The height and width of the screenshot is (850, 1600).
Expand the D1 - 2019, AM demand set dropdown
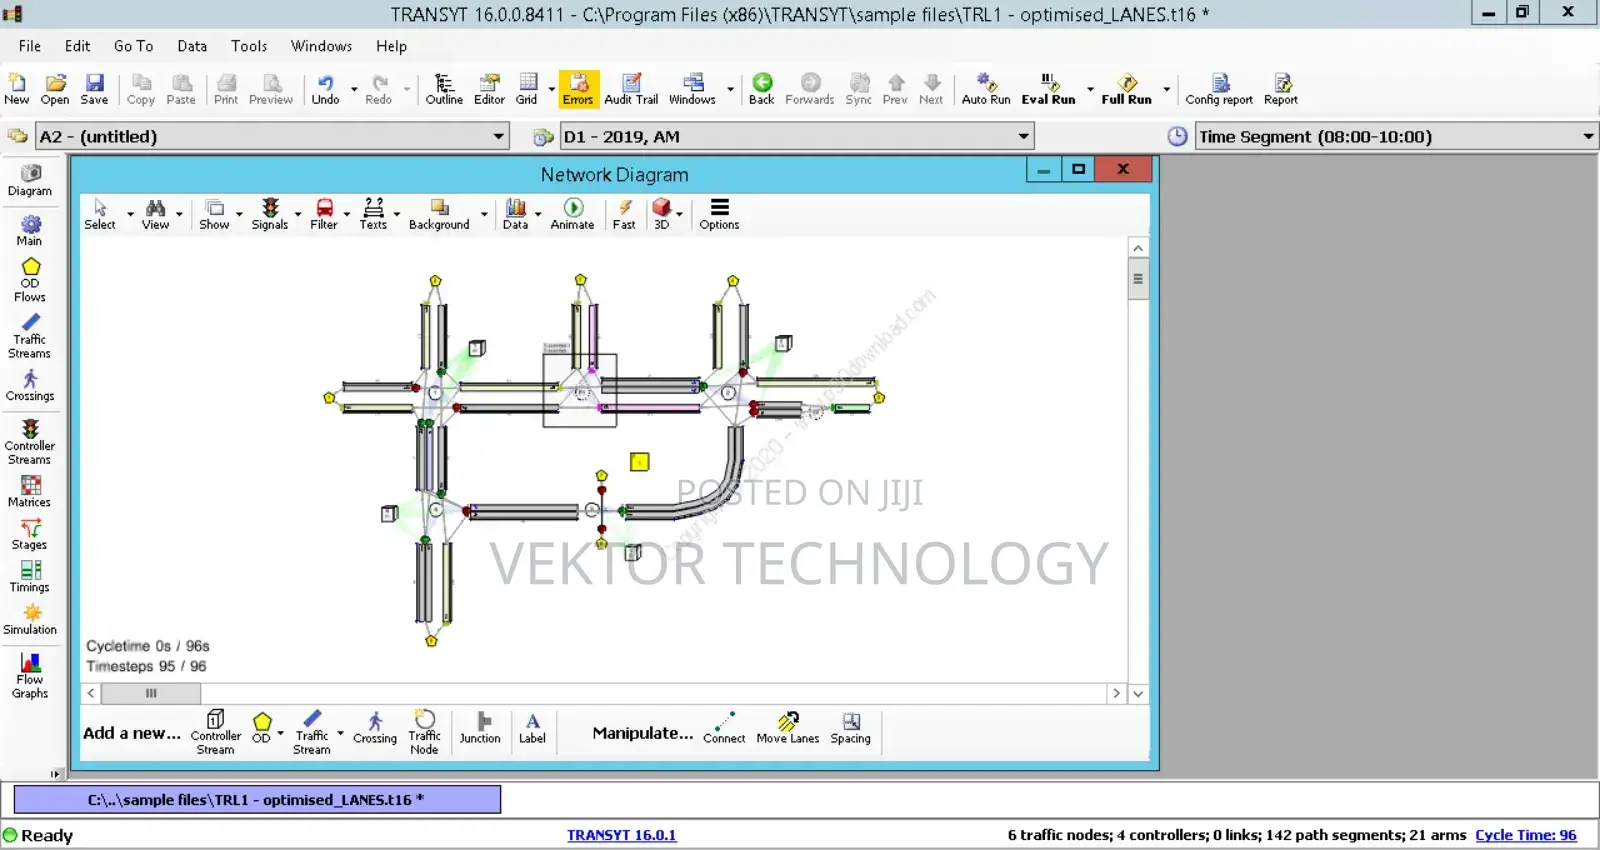[1023, 136]
